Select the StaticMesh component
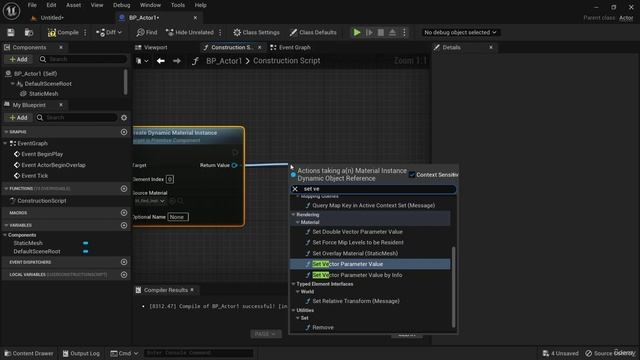 coord(43,93)
